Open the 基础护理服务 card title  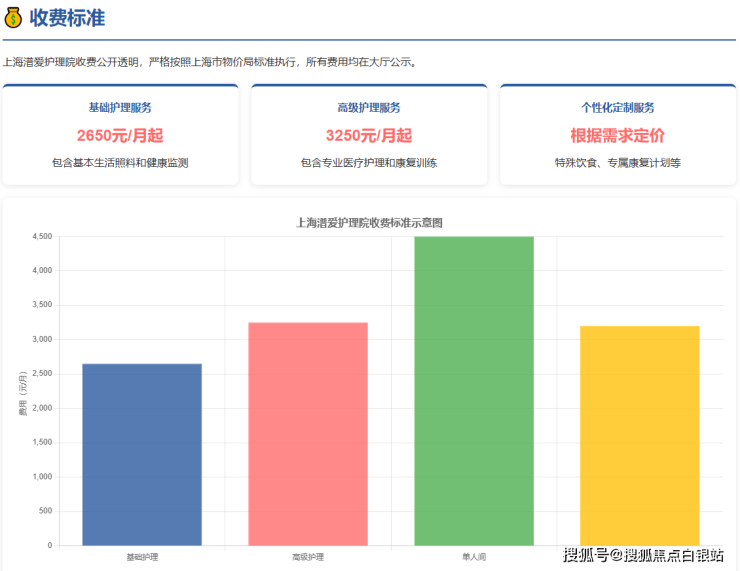pos(120,108)
